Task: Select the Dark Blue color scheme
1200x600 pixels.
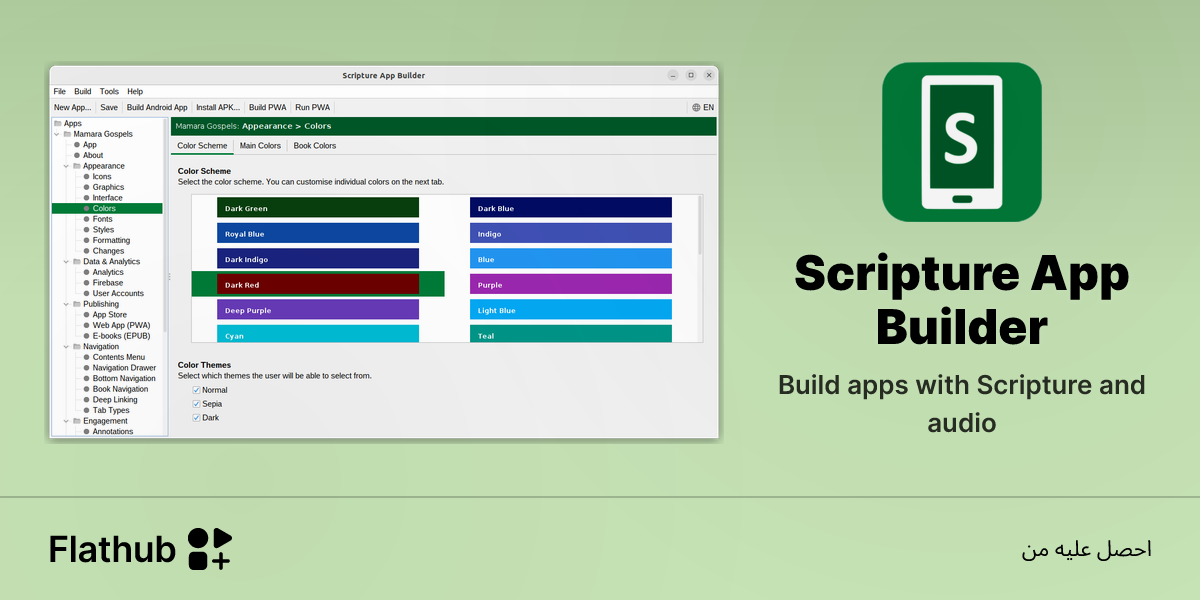Action: 571,208
